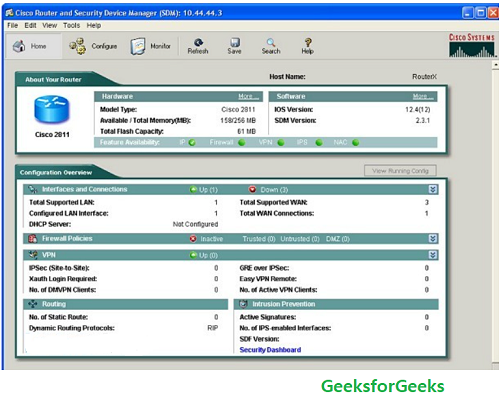Open the Tools menu
Viewport: 501px width, 398px height.
[71, 25]
